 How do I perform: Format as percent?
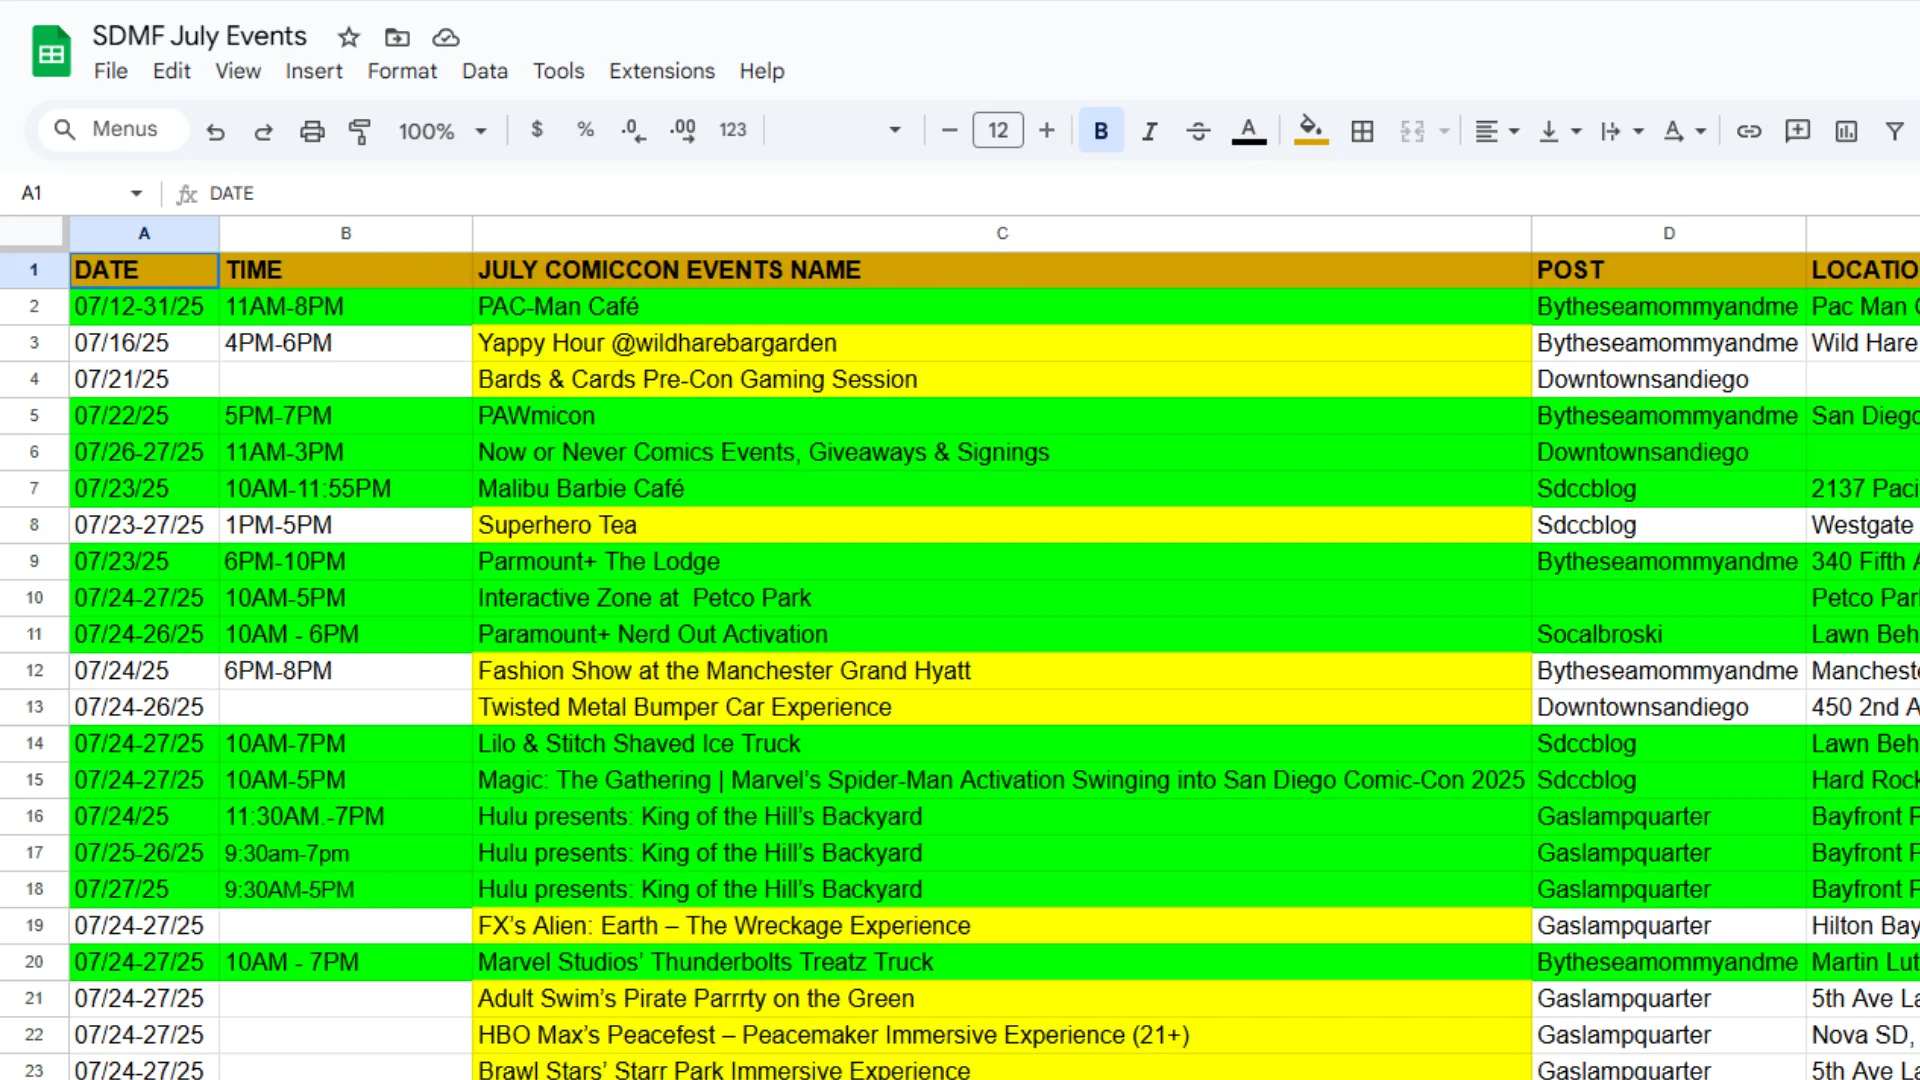[585, 130]
